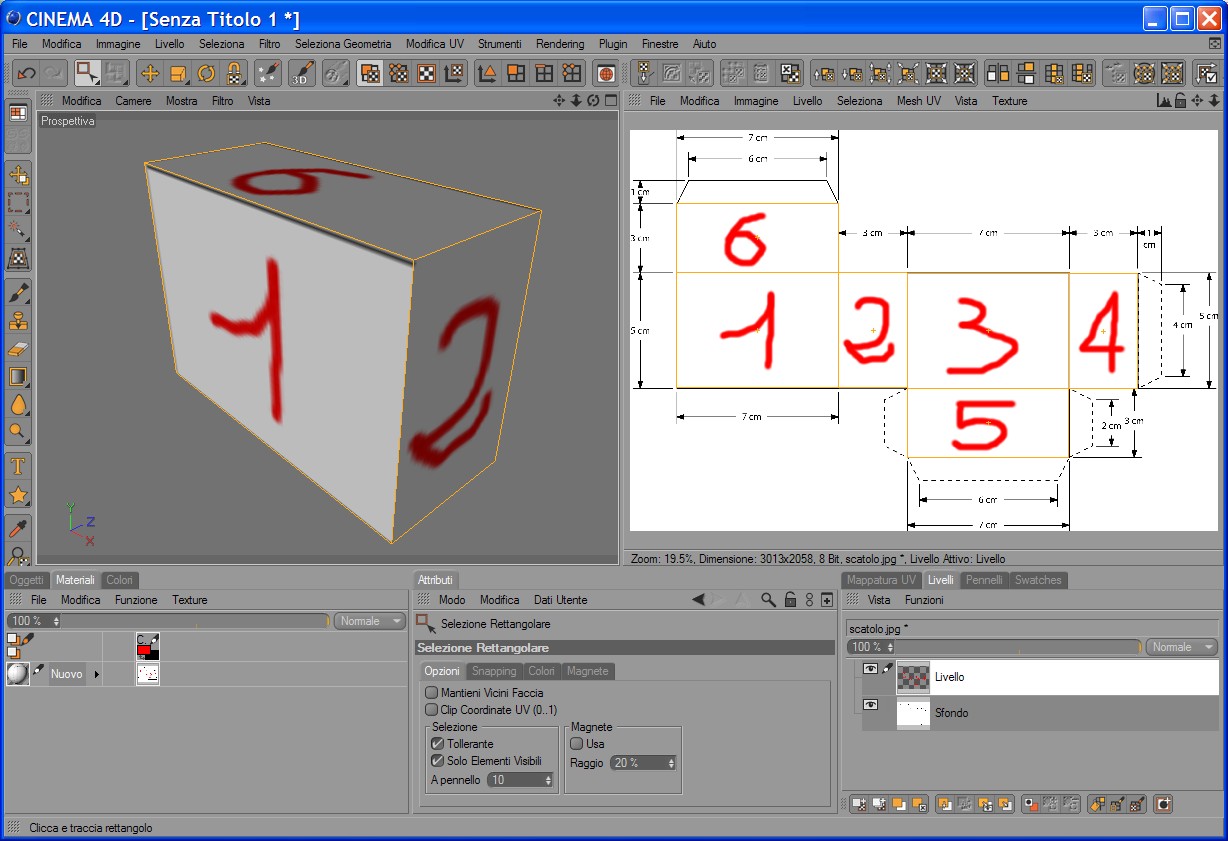Toggle the Mantieni Vicini Faccia checkbox
Viewport: 1228px width, 841px height.
(x=432, y=692)
